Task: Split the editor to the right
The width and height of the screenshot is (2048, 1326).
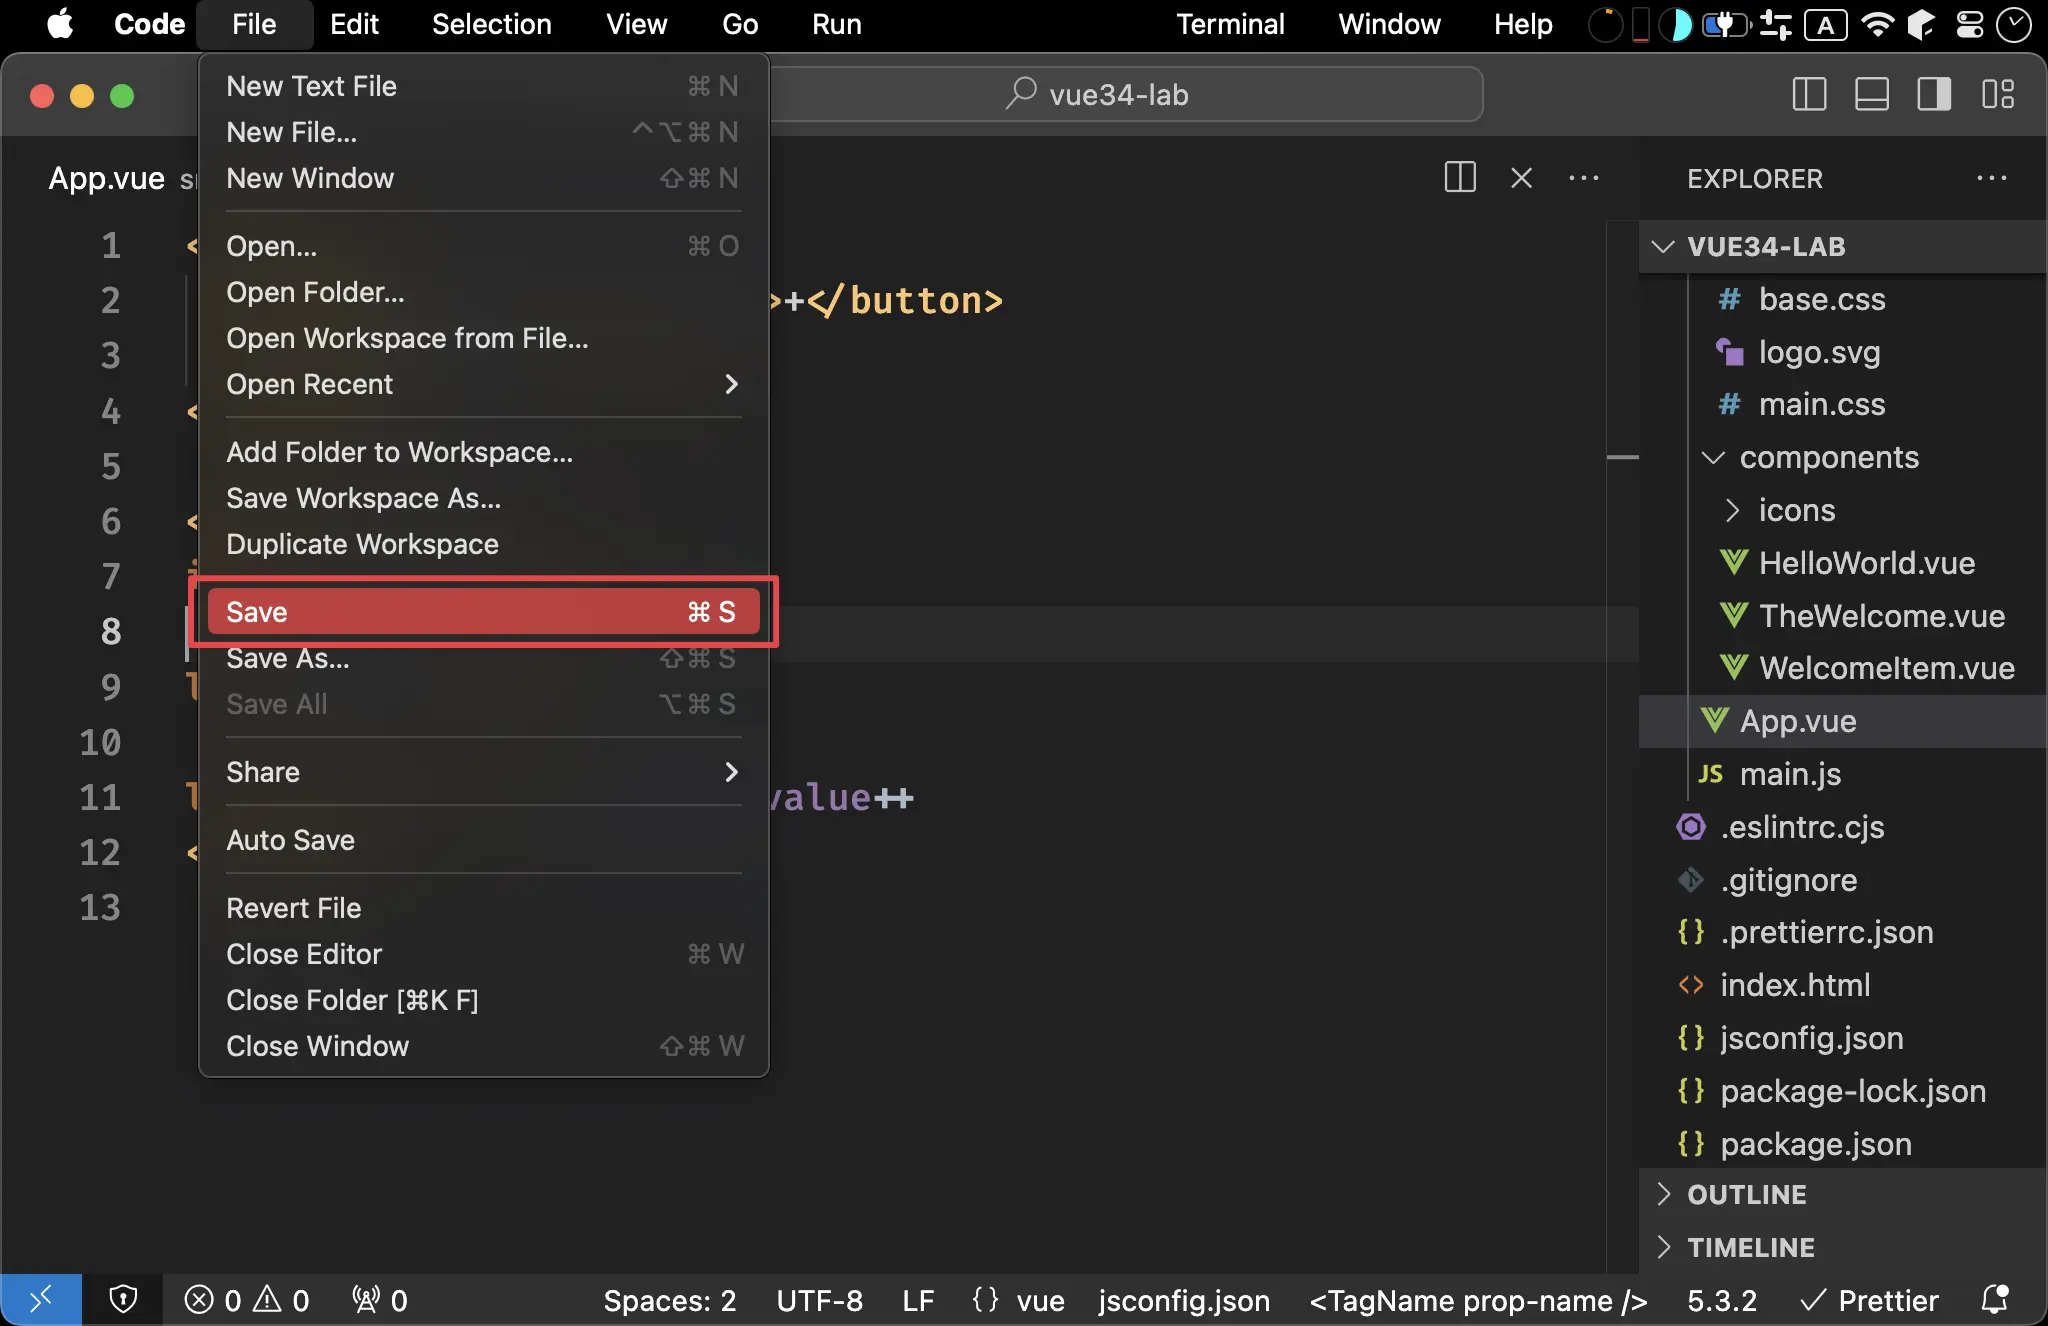Action: (1460, 178)
